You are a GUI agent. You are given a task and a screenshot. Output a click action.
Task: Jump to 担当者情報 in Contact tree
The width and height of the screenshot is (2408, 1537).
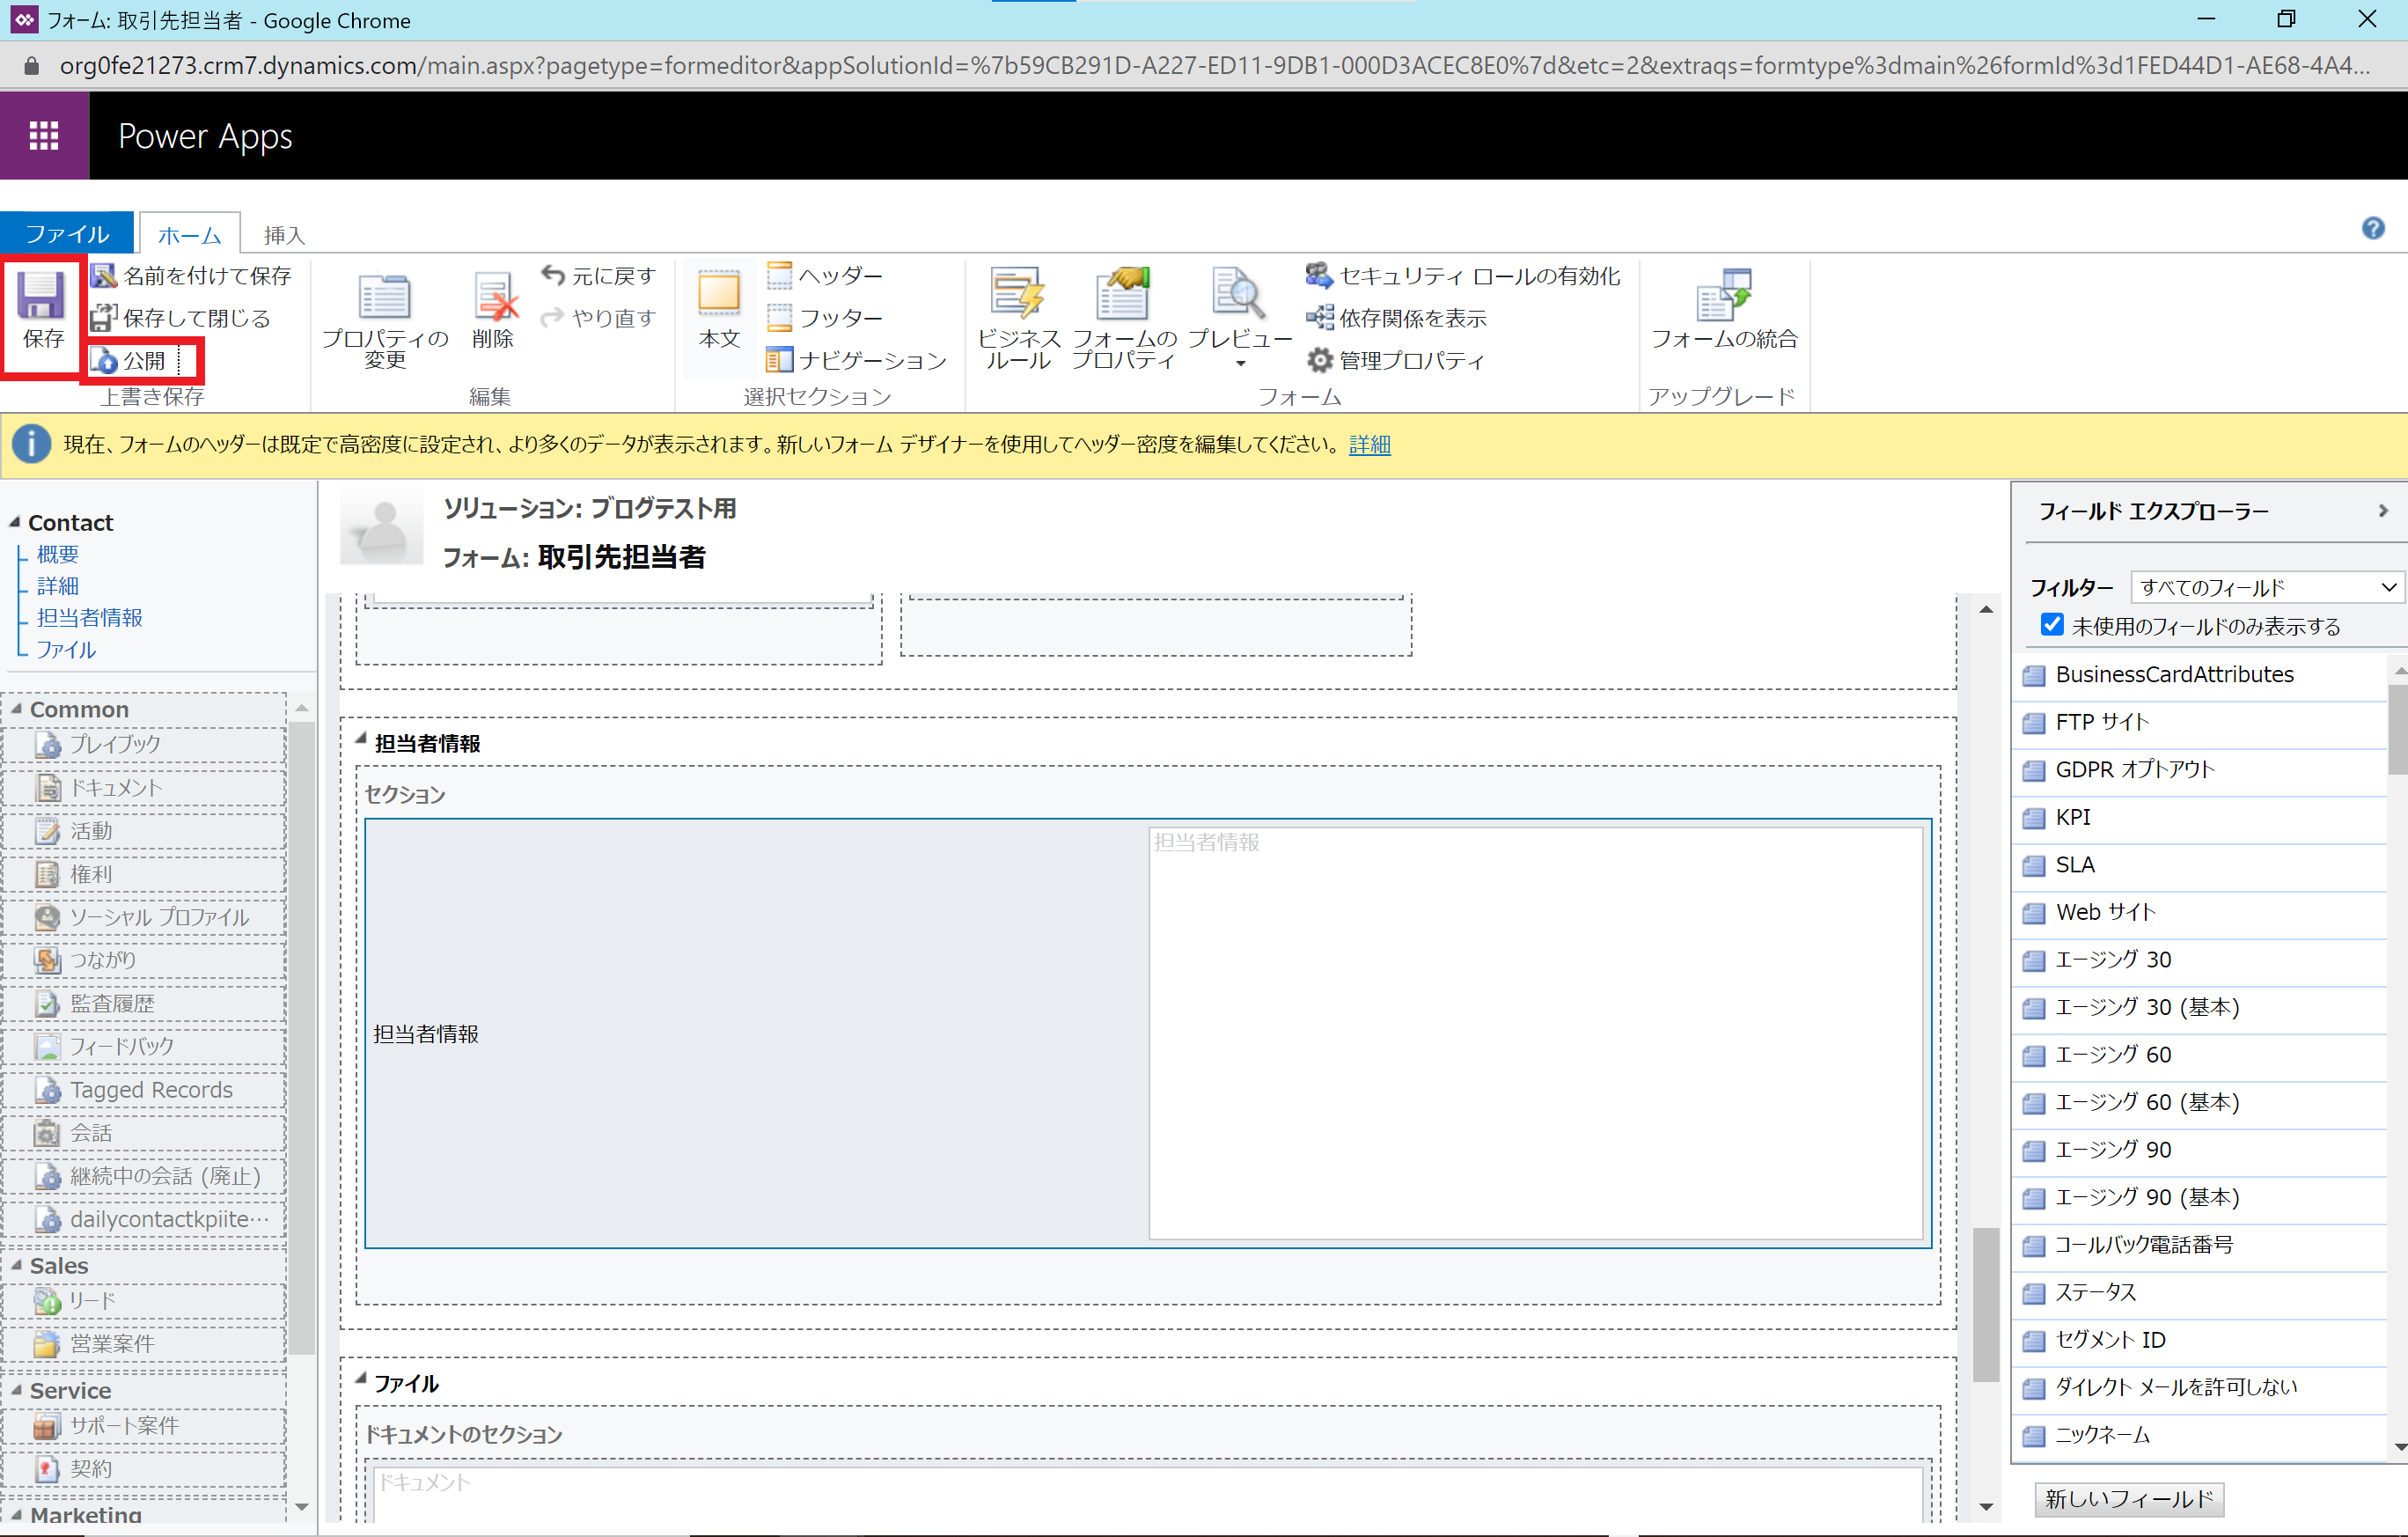coord(90,618)
